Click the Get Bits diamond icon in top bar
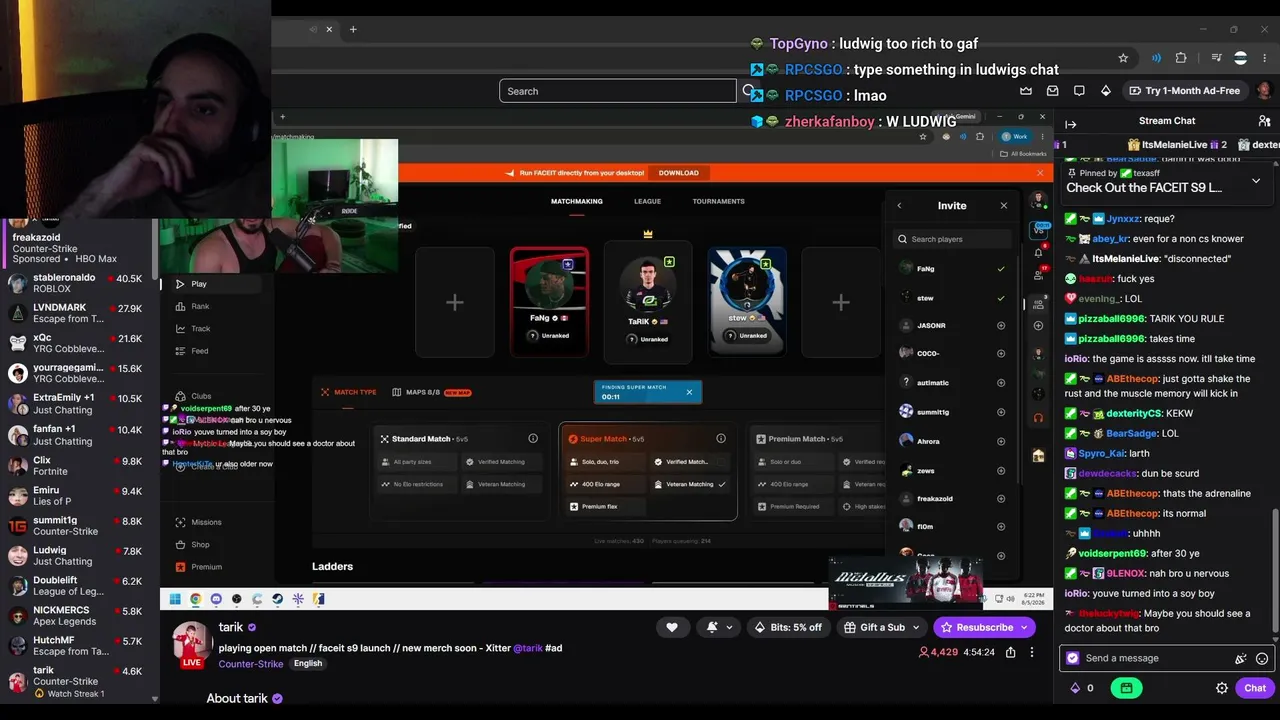1280x720 pixels. [1105, 91]
